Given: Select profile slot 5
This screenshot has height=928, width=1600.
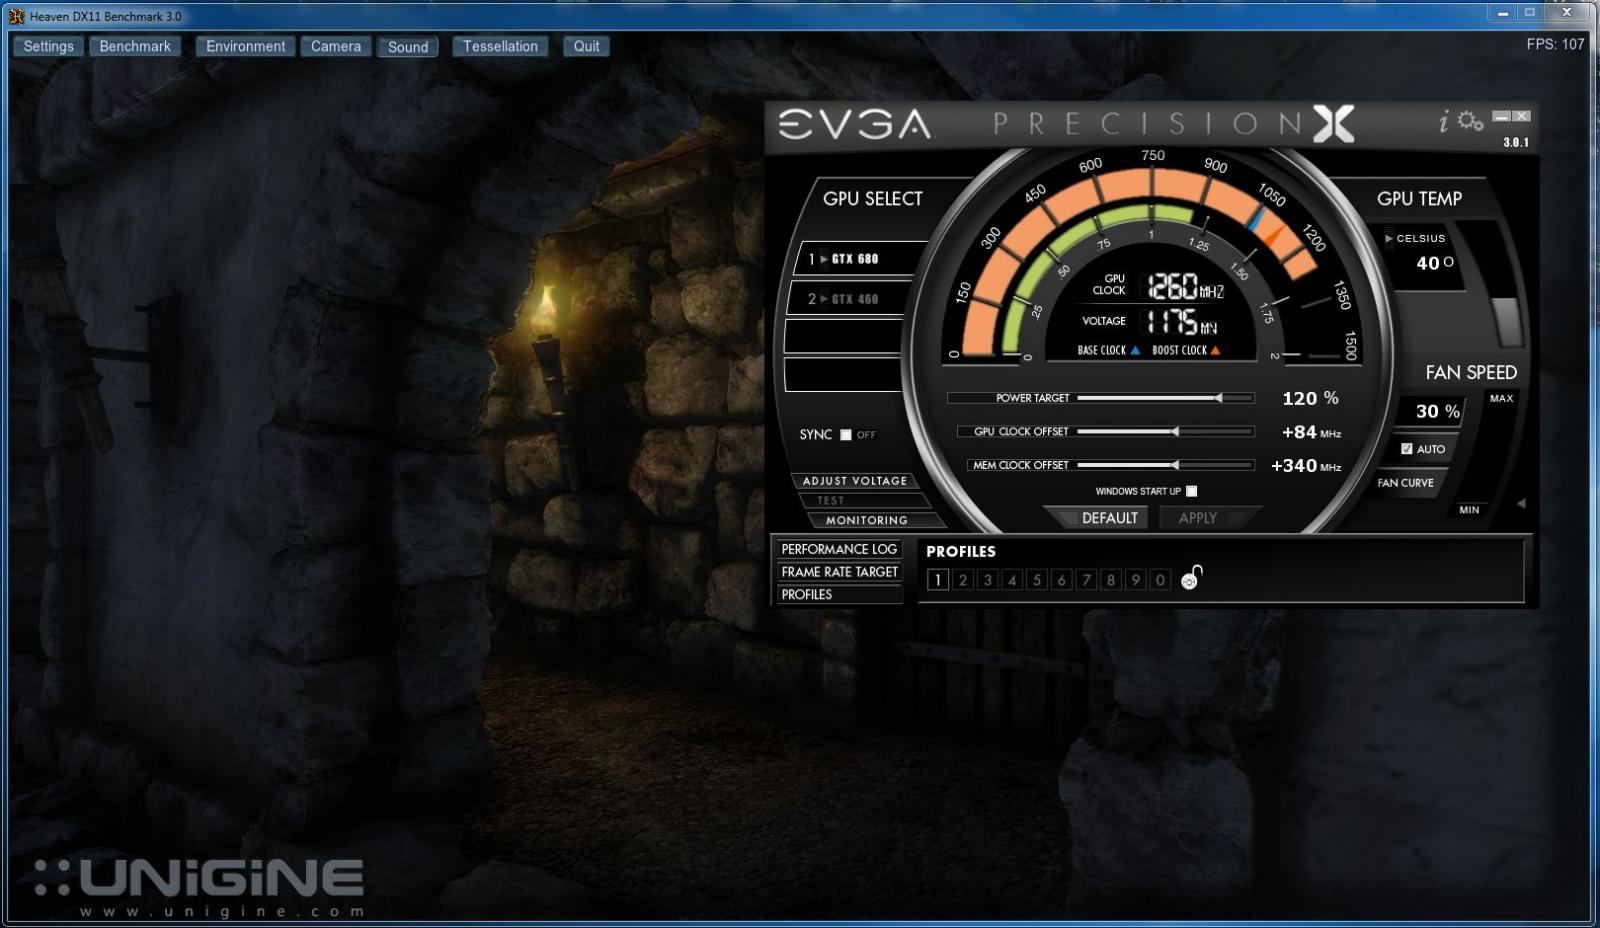Looking at the screenshot, I should 1037,580.
